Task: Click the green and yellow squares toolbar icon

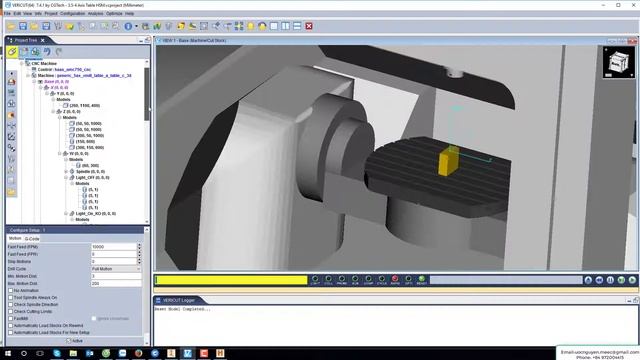Action: point(239,26)
